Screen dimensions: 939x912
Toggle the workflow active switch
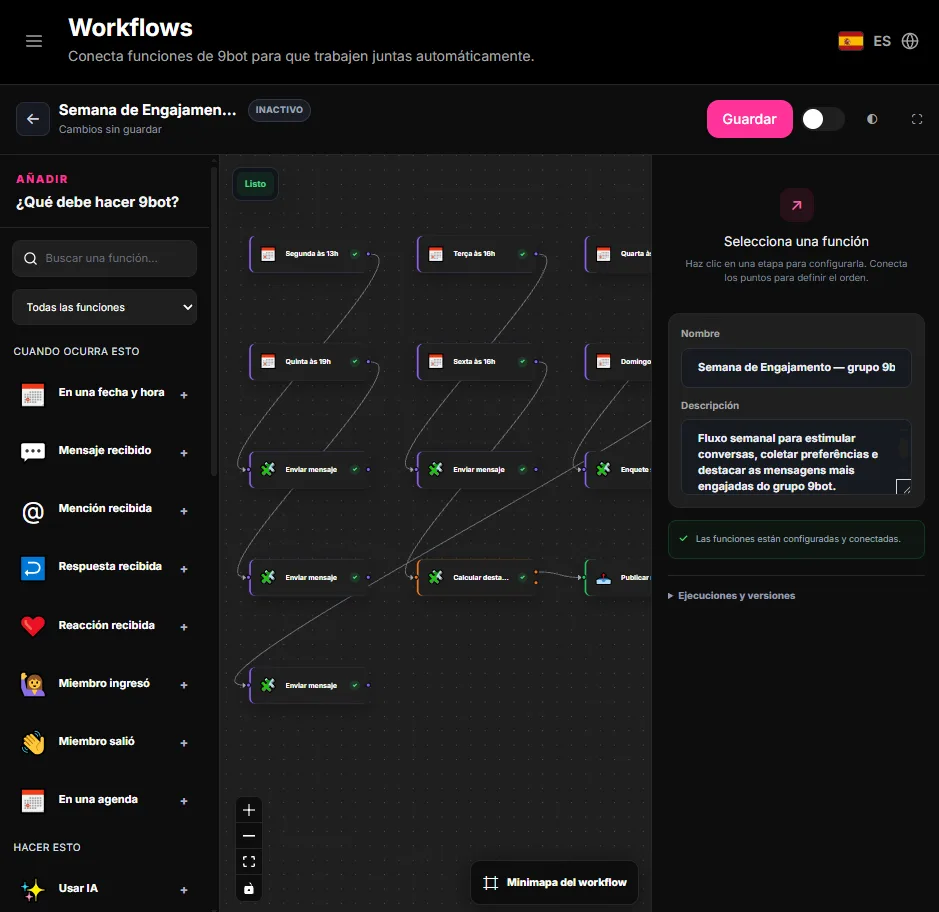pos(823,119)
